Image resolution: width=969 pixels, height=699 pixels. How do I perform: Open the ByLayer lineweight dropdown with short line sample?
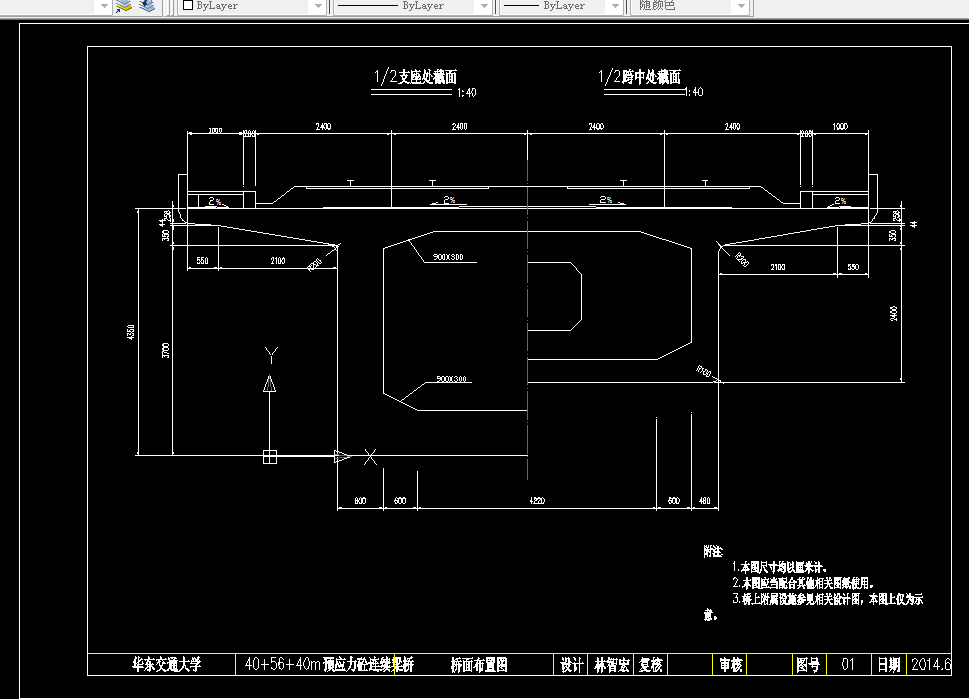(x=561, y=6)
